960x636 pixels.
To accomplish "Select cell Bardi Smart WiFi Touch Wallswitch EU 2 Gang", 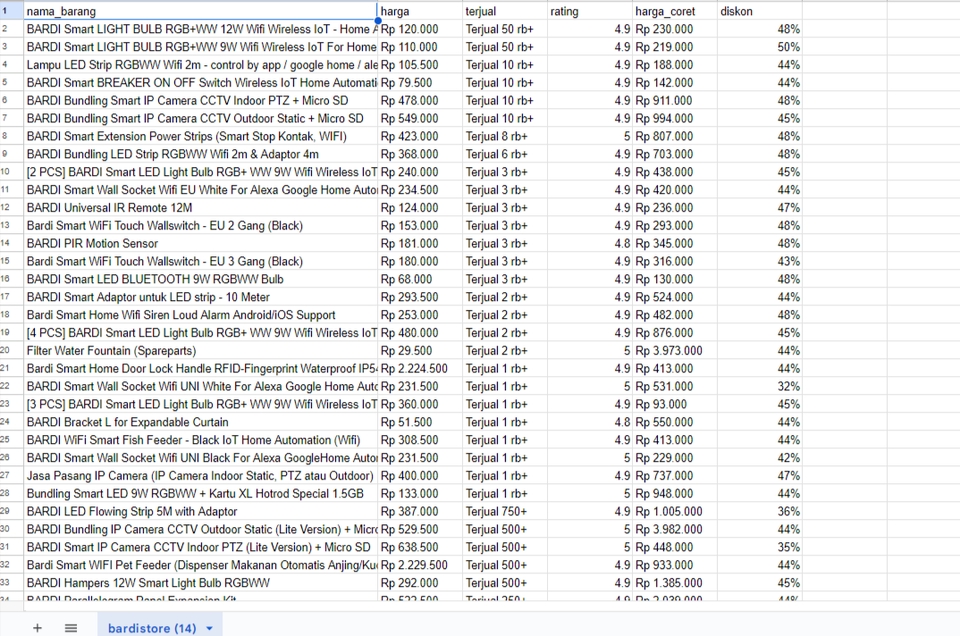I will pos(201,226).
